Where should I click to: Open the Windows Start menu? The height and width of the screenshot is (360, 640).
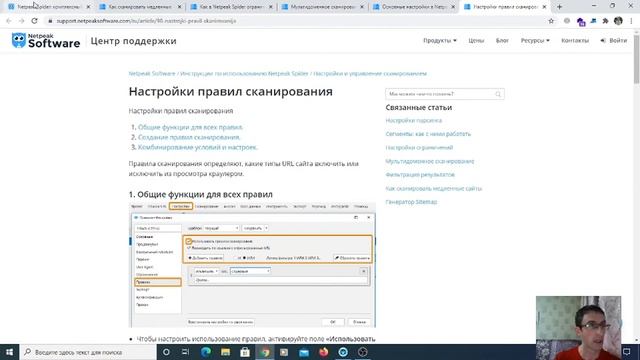[x=9, y=352]
